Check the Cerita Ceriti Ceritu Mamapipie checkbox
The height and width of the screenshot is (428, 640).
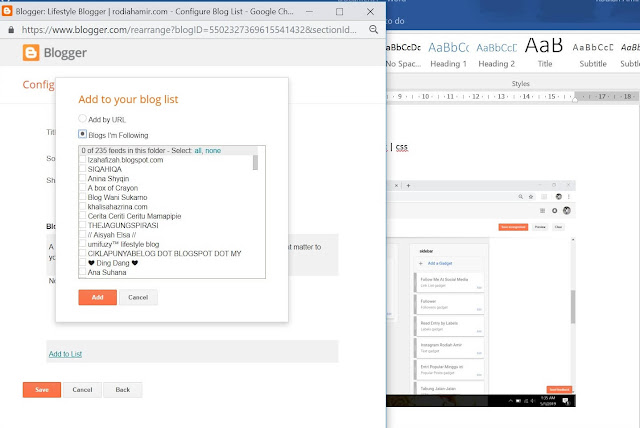coord(82,216)
